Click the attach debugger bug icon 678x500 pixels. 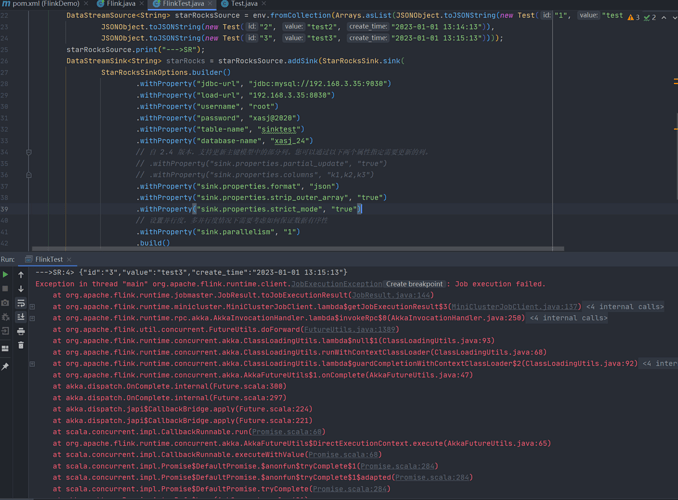pyautogui.click(x=5, y=317)
